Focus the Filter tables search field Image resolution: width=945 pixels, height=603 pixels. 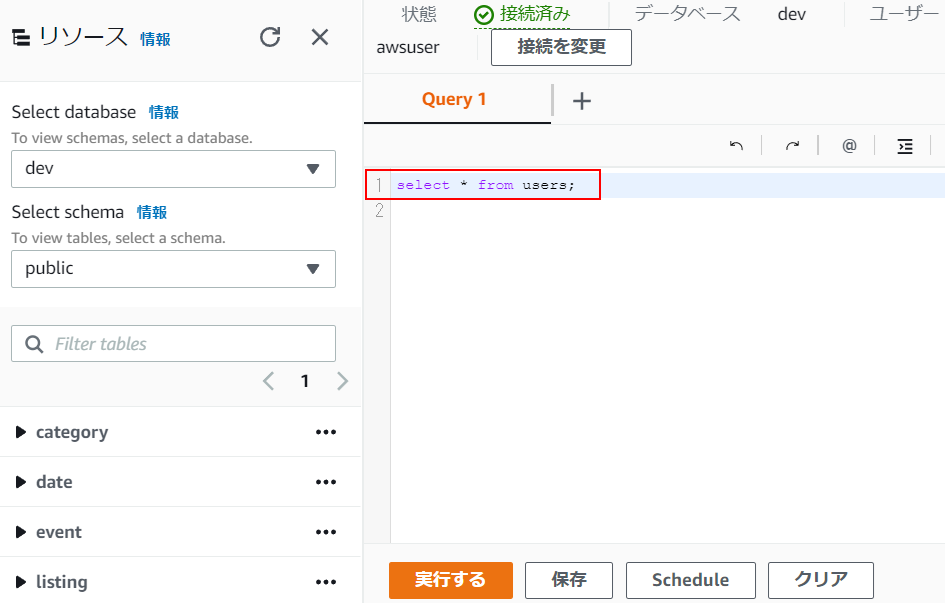tap(174, 343)
